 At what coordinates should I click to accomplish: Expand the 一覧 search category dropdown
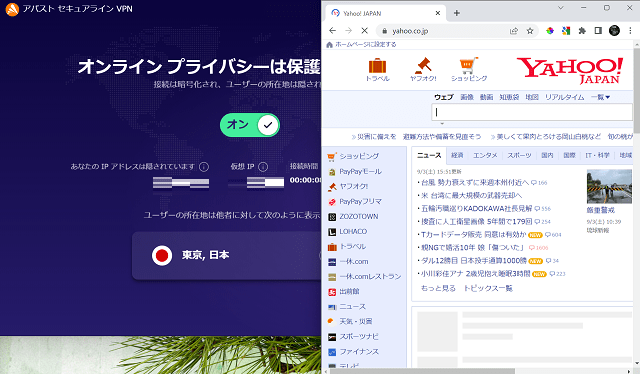pos(600,97)
